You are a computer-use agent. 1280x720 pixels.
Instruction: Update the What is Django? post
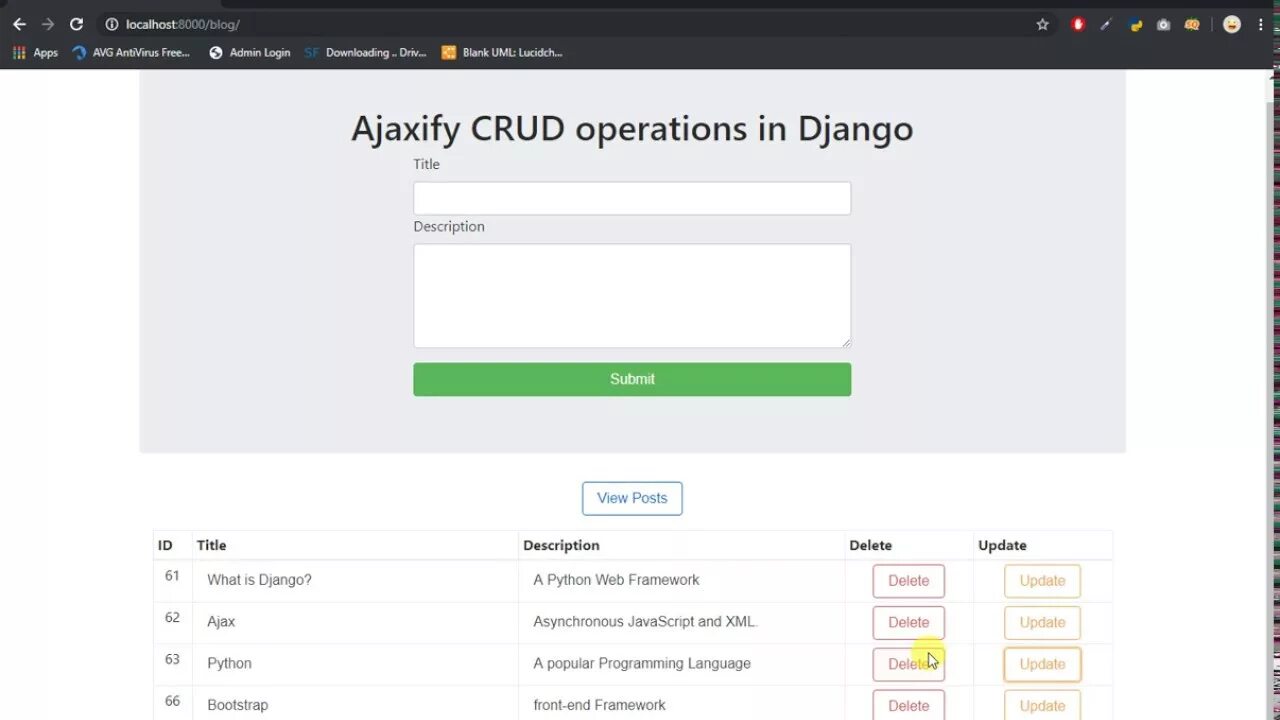[x=1042, y=581]
